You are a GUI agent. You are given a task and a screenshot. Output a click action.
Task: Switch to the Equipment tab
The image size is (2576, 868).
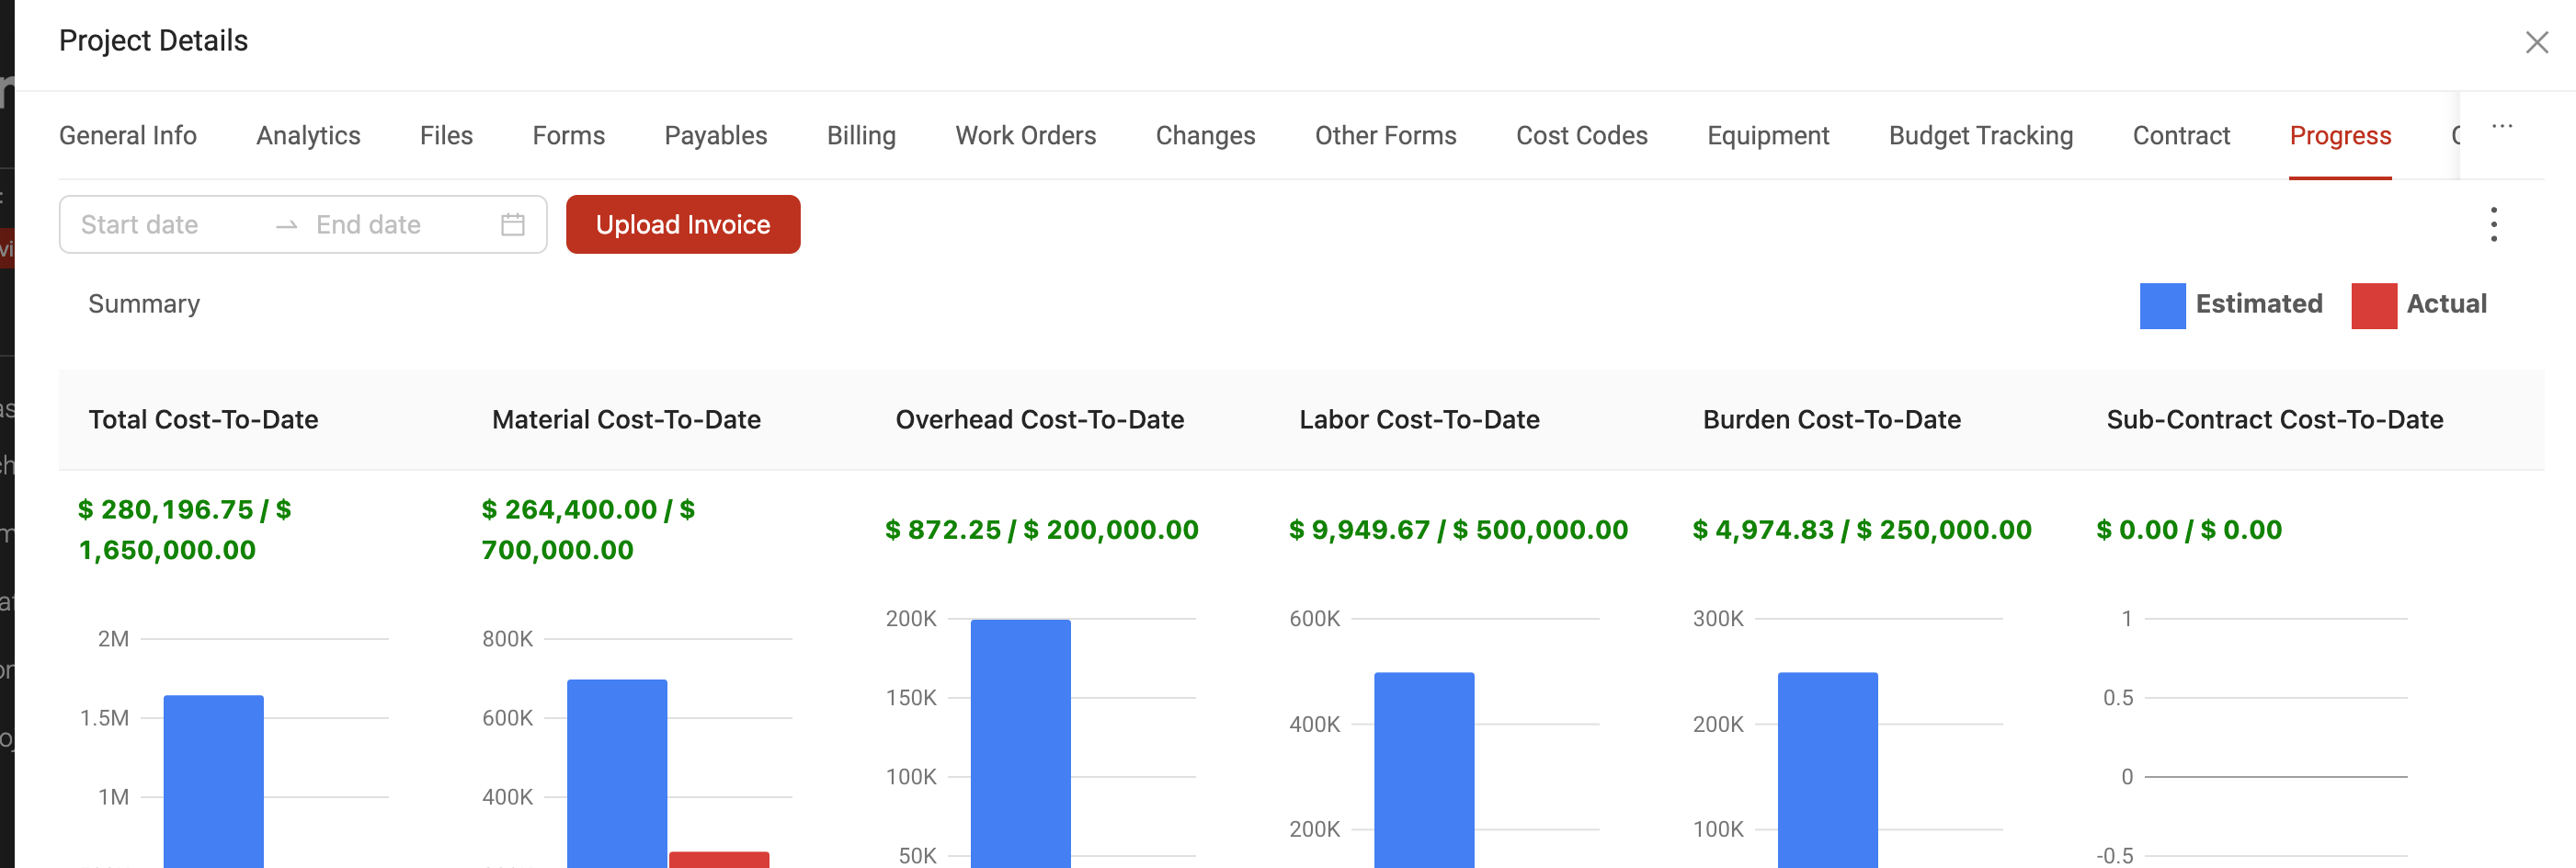(1767, 135)
